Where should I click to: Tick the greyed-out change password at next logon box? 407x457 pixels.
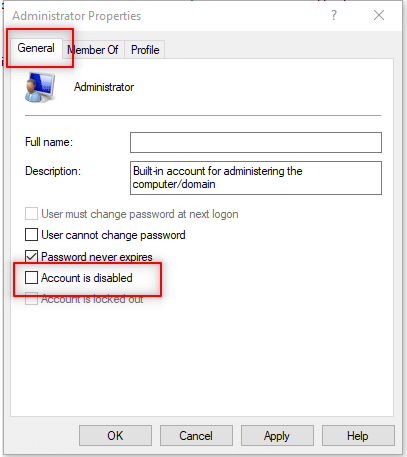[31, 214]
